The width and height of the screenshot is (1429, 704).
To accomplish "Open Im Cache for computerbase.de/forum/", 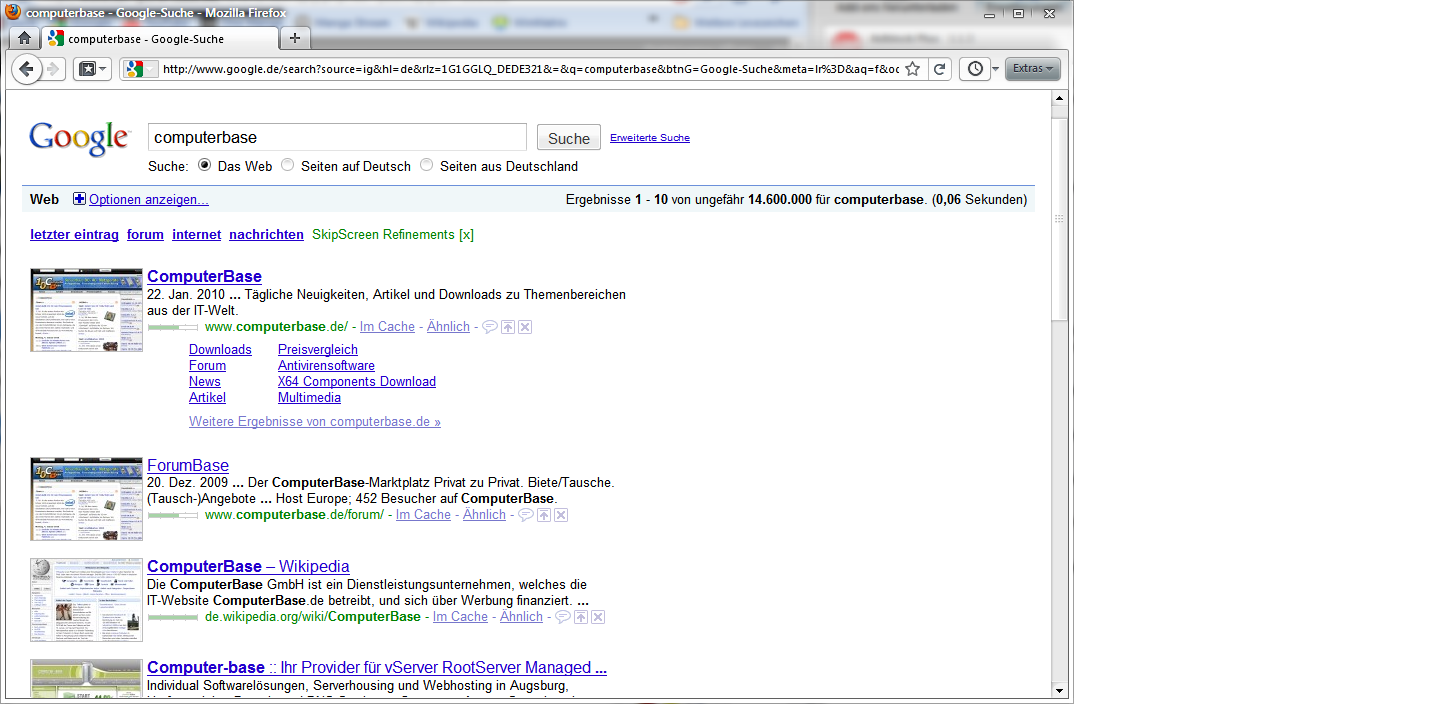I will [x=423, y=514].
